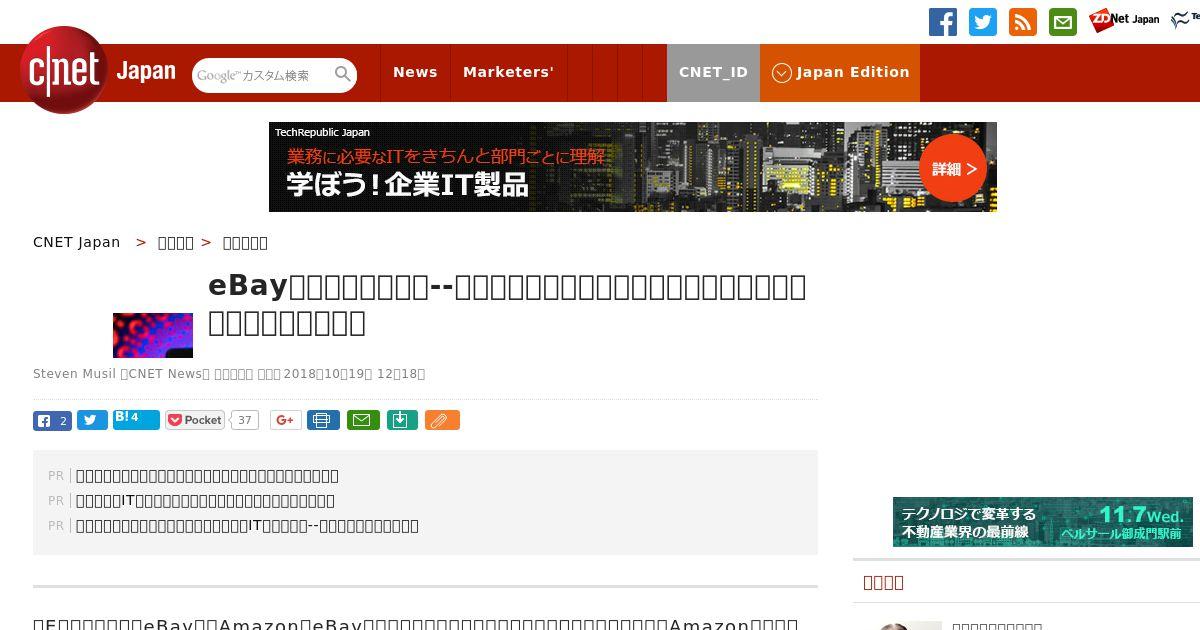Image resolution: width=1200 pixels, height=630 pixels.
Task: Open the Twitter icon in top bar
Action: (x=983, y=22)
